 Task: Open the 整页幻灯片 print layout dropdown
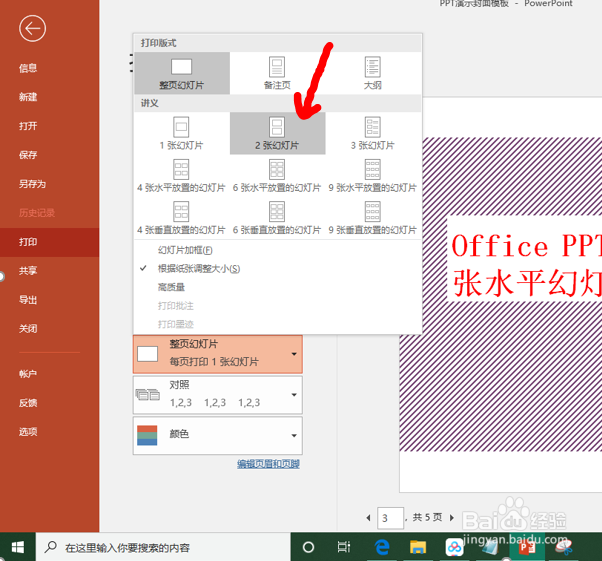pos(218,353)
